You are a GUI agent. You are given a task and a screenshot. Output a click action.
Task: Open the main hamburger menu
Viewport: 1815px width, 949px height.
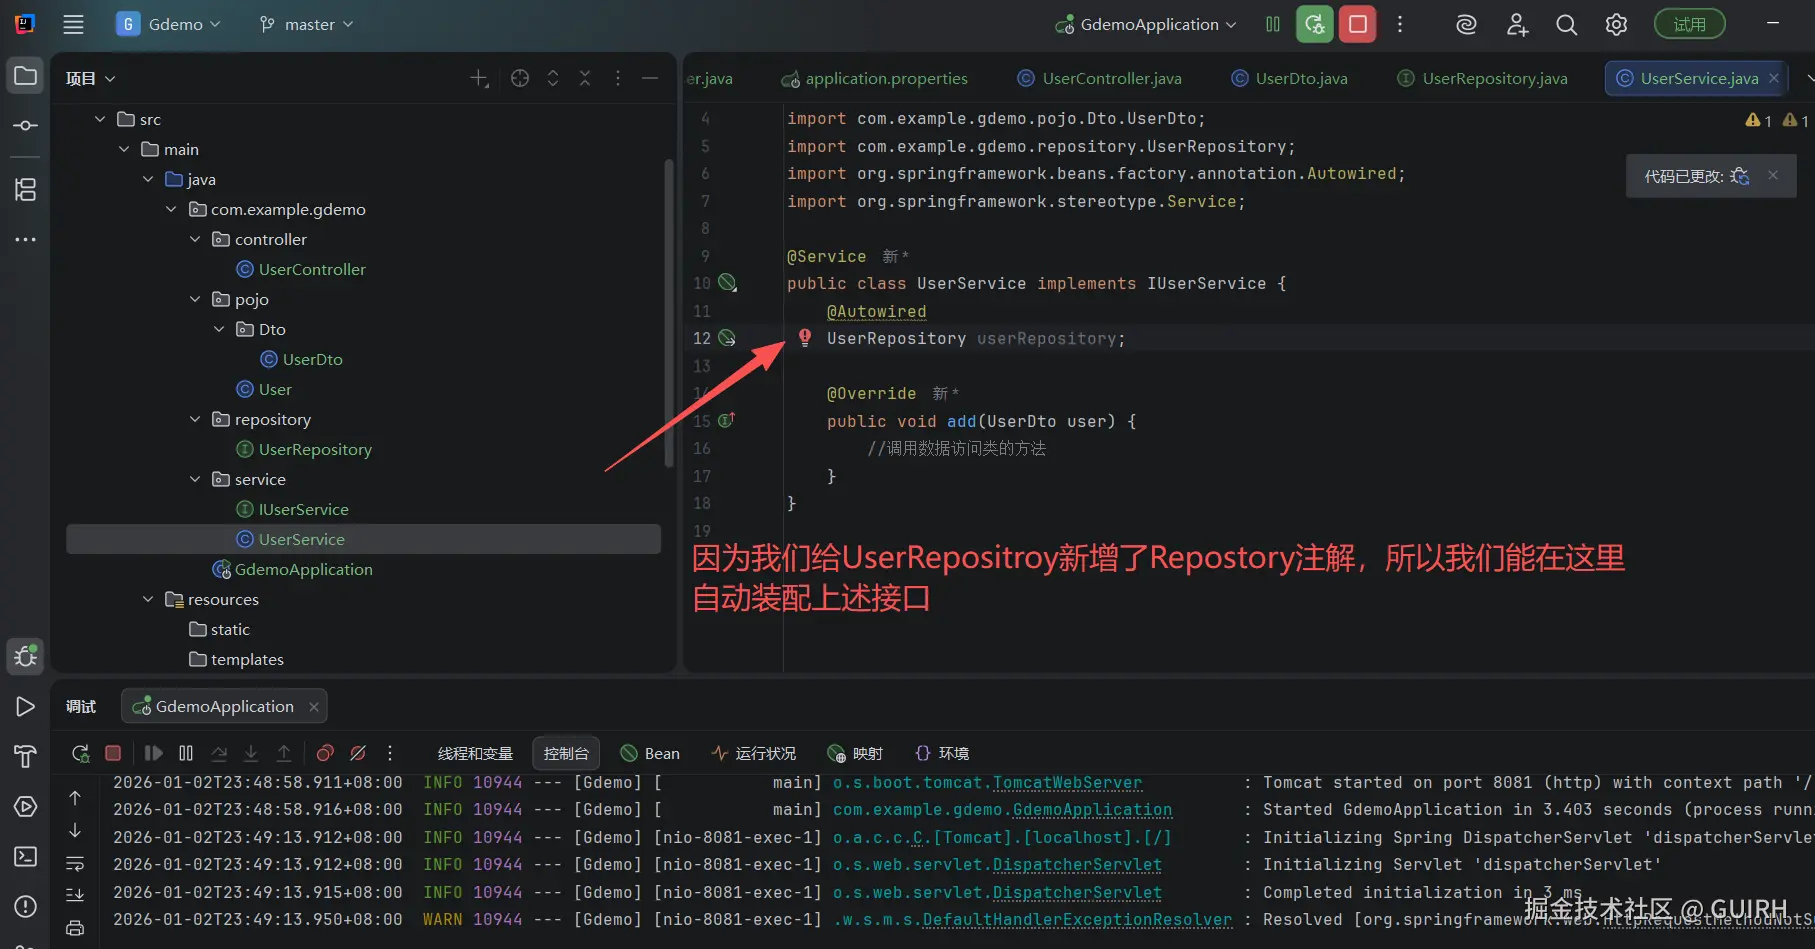click(73, 25)
